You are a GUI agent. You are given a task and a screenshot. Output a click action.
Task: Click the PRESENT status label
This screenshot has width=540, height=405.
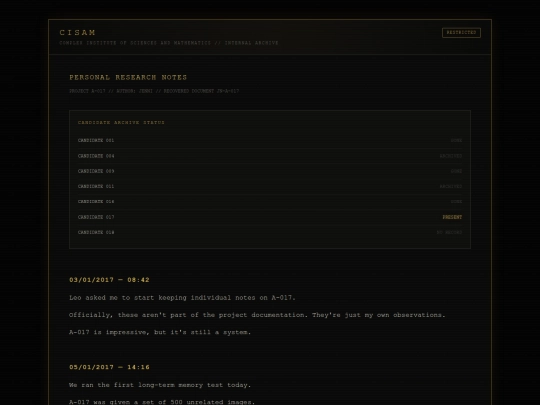(452, 217)
